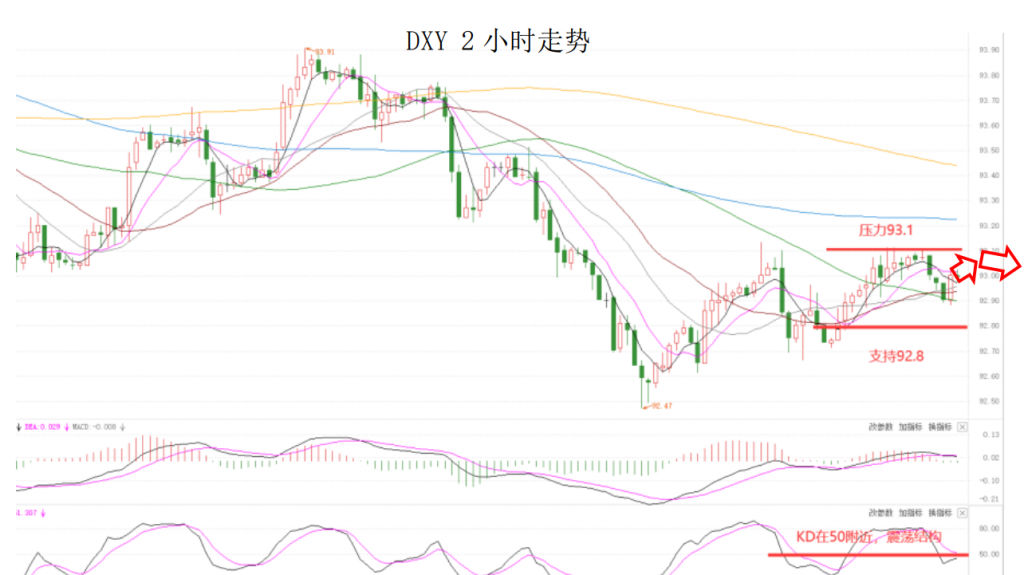Click the 92.47 low price label
Screen dimensions: 1024x575
click(662, 406)
